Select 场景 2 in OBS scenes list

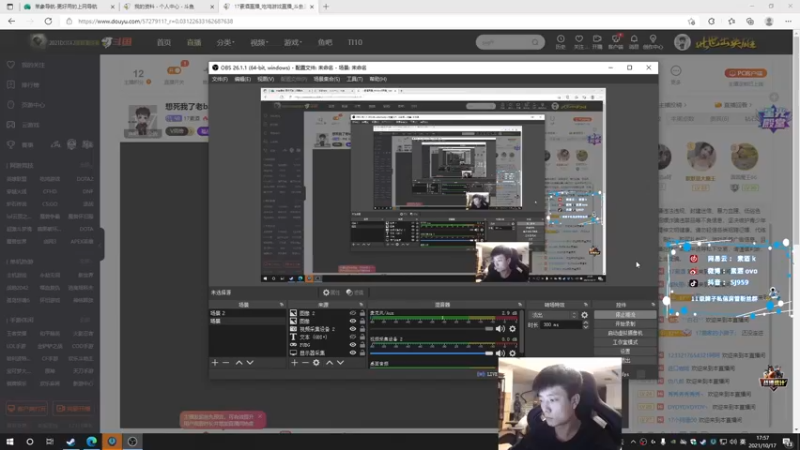pyautogui.click(x=247, y=313)
